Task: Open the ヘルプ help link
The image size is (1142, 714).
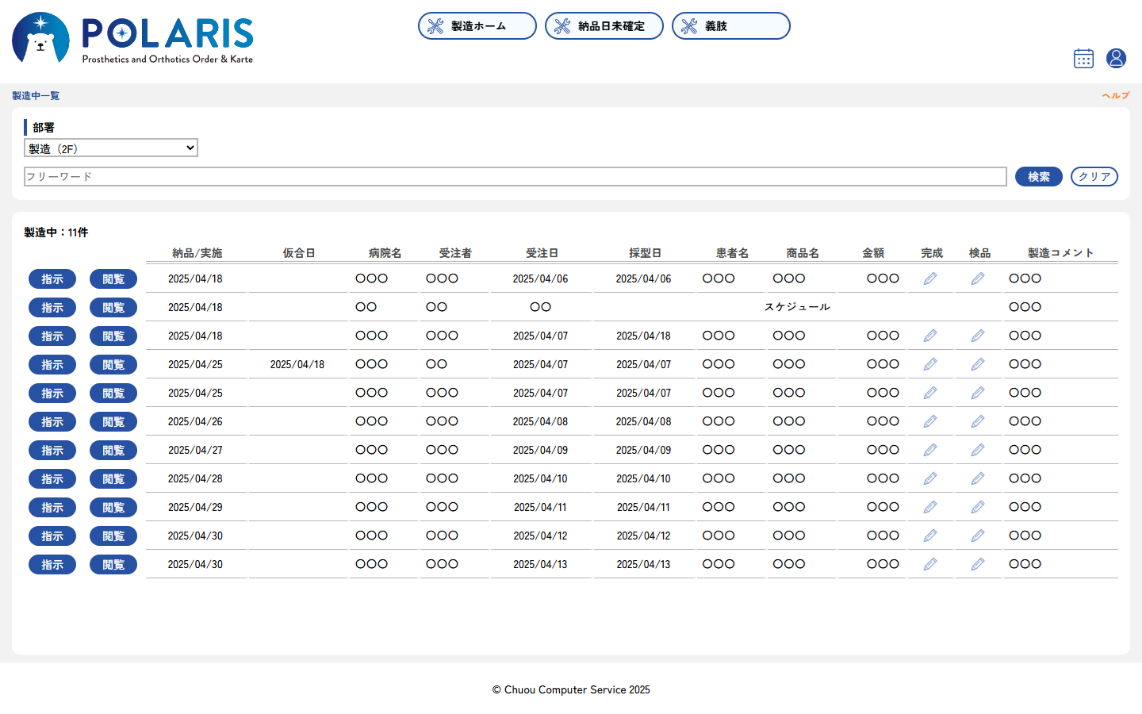Action: click(1115, 96)
